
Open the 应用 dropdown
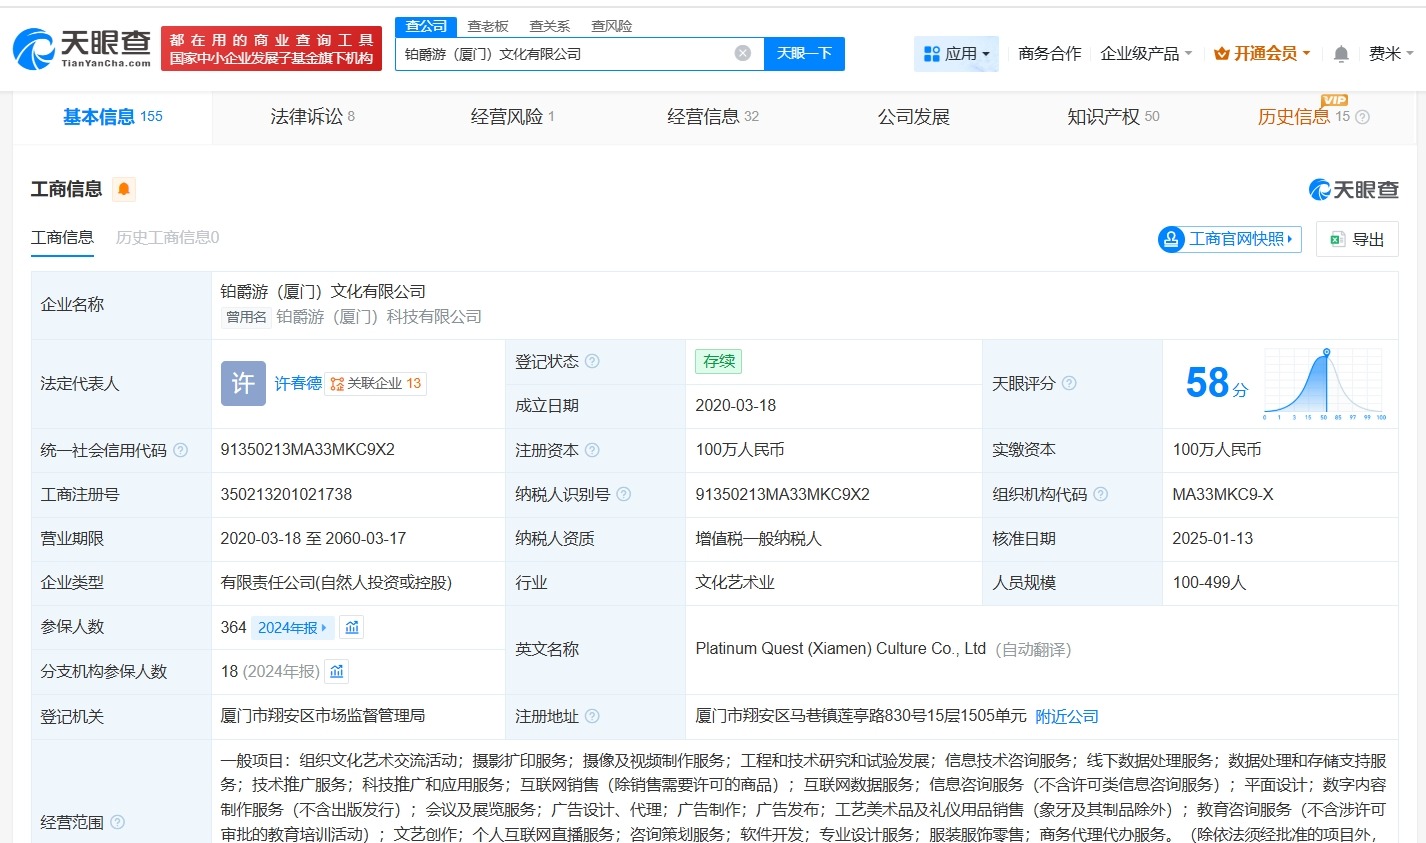pos(956,53)
